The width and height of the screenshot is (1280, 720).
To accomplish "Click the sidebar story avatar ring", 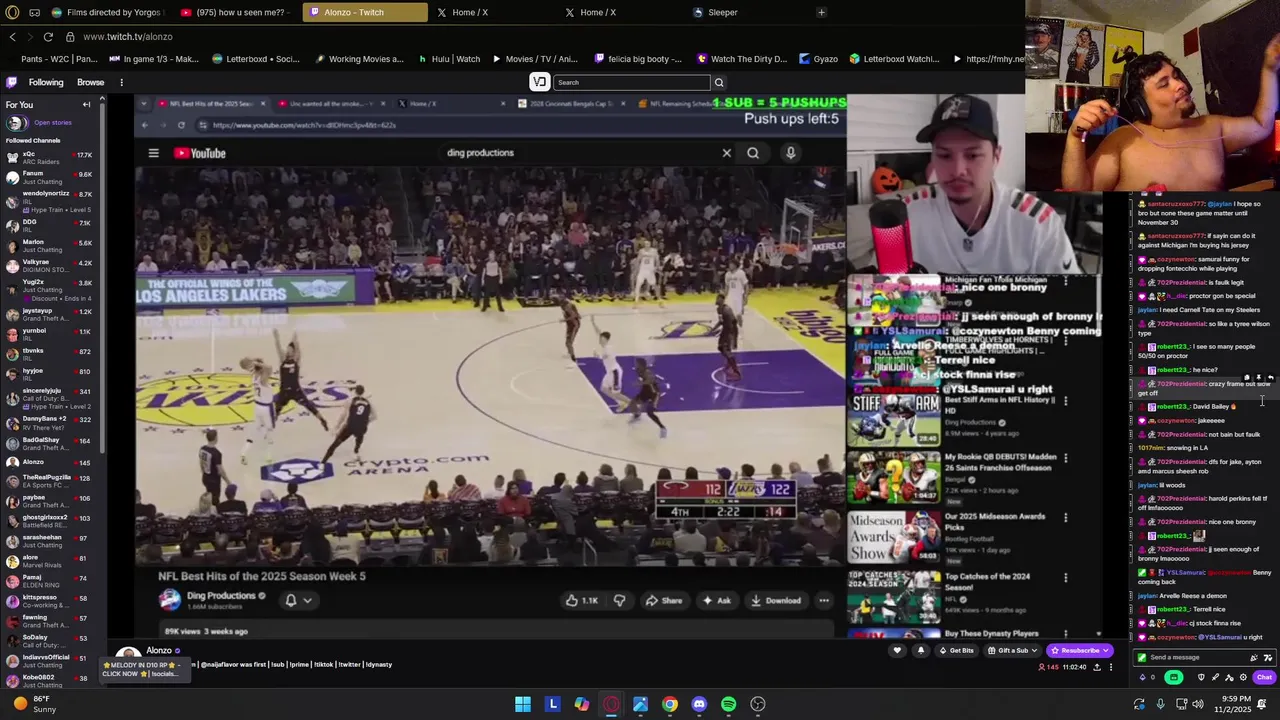I will 15,123.
